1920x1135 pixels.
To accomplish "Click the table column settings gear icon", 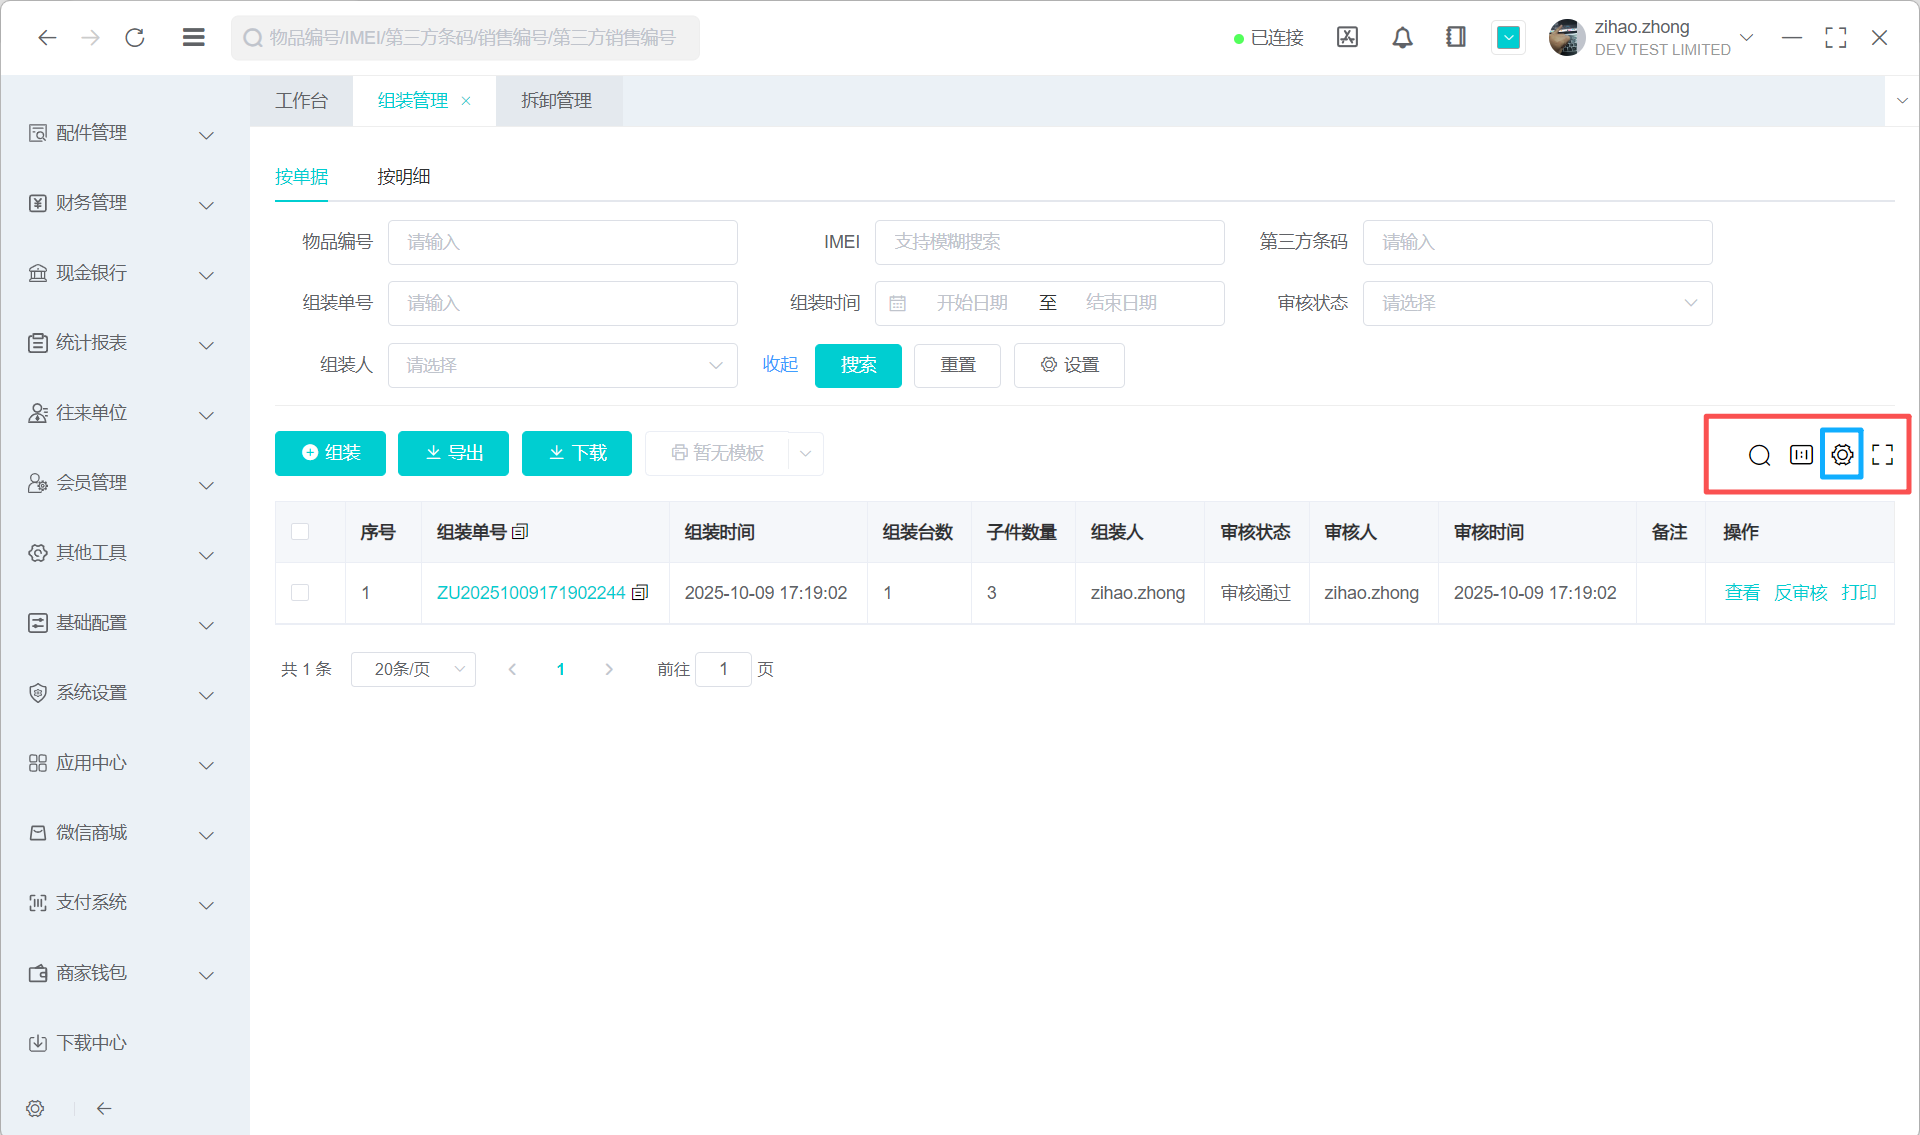I will [x=1841, y=455].
